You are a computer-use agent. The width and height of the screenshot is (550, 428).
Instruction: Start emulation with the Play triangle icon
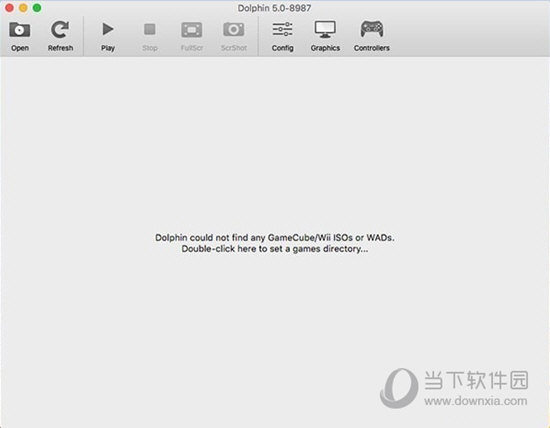[108, 29]
